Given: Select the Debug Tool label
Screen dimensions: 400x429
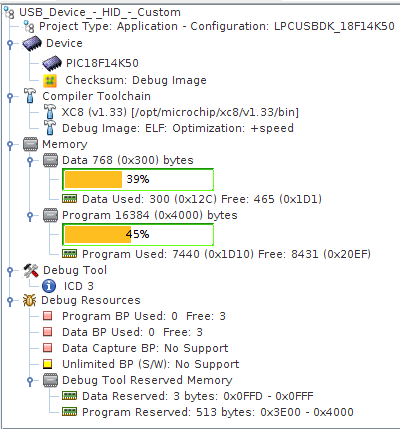Looking at the screenshot, I should coord(75,270).
